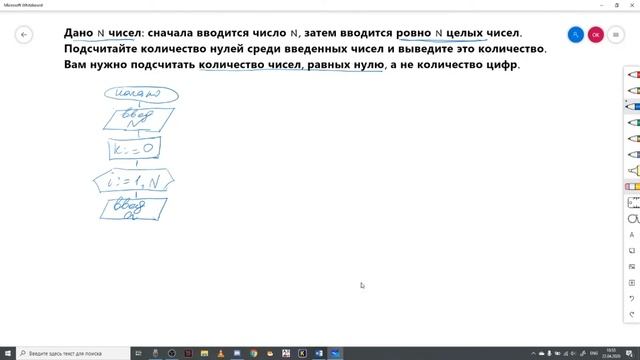640x360 pixels.
Task: Open the taskbar clock and date
Action: [x=611, y=353]
